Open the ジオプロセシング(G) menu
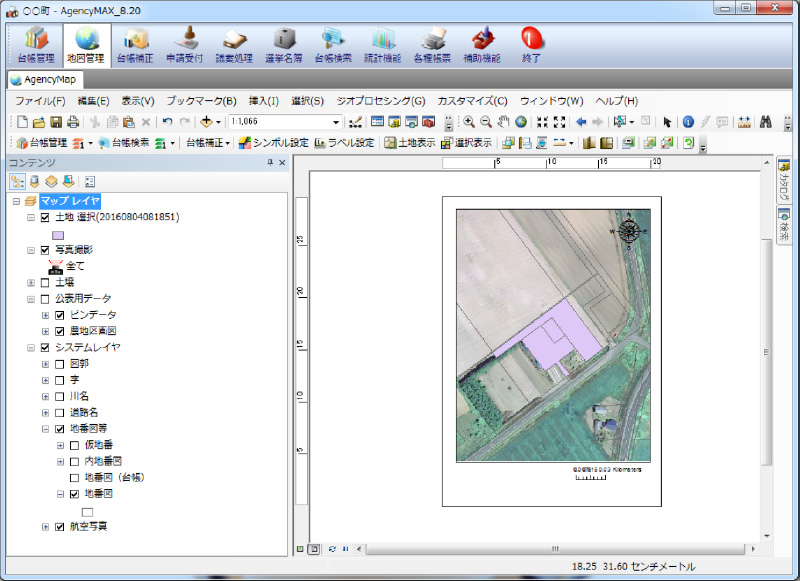The image size is (800, 581). tap(381, 101)
